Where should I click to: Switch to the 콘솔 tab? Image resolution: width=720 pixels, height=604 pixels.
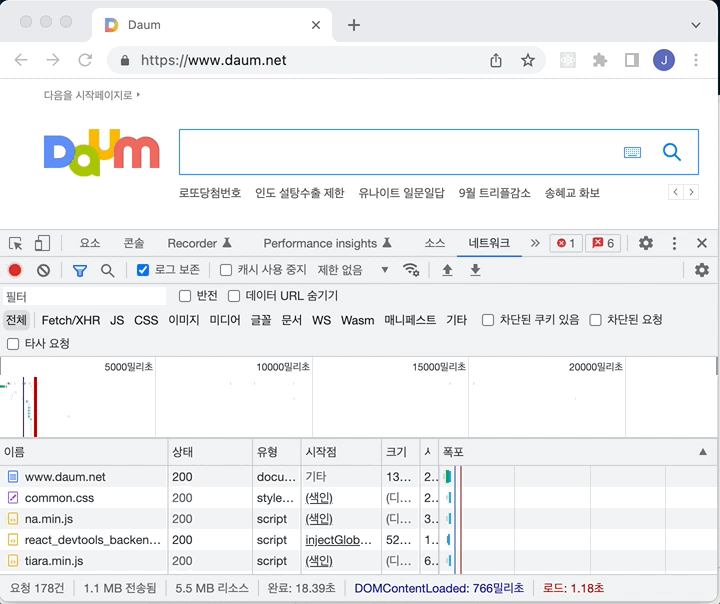(x=134, y=243)
